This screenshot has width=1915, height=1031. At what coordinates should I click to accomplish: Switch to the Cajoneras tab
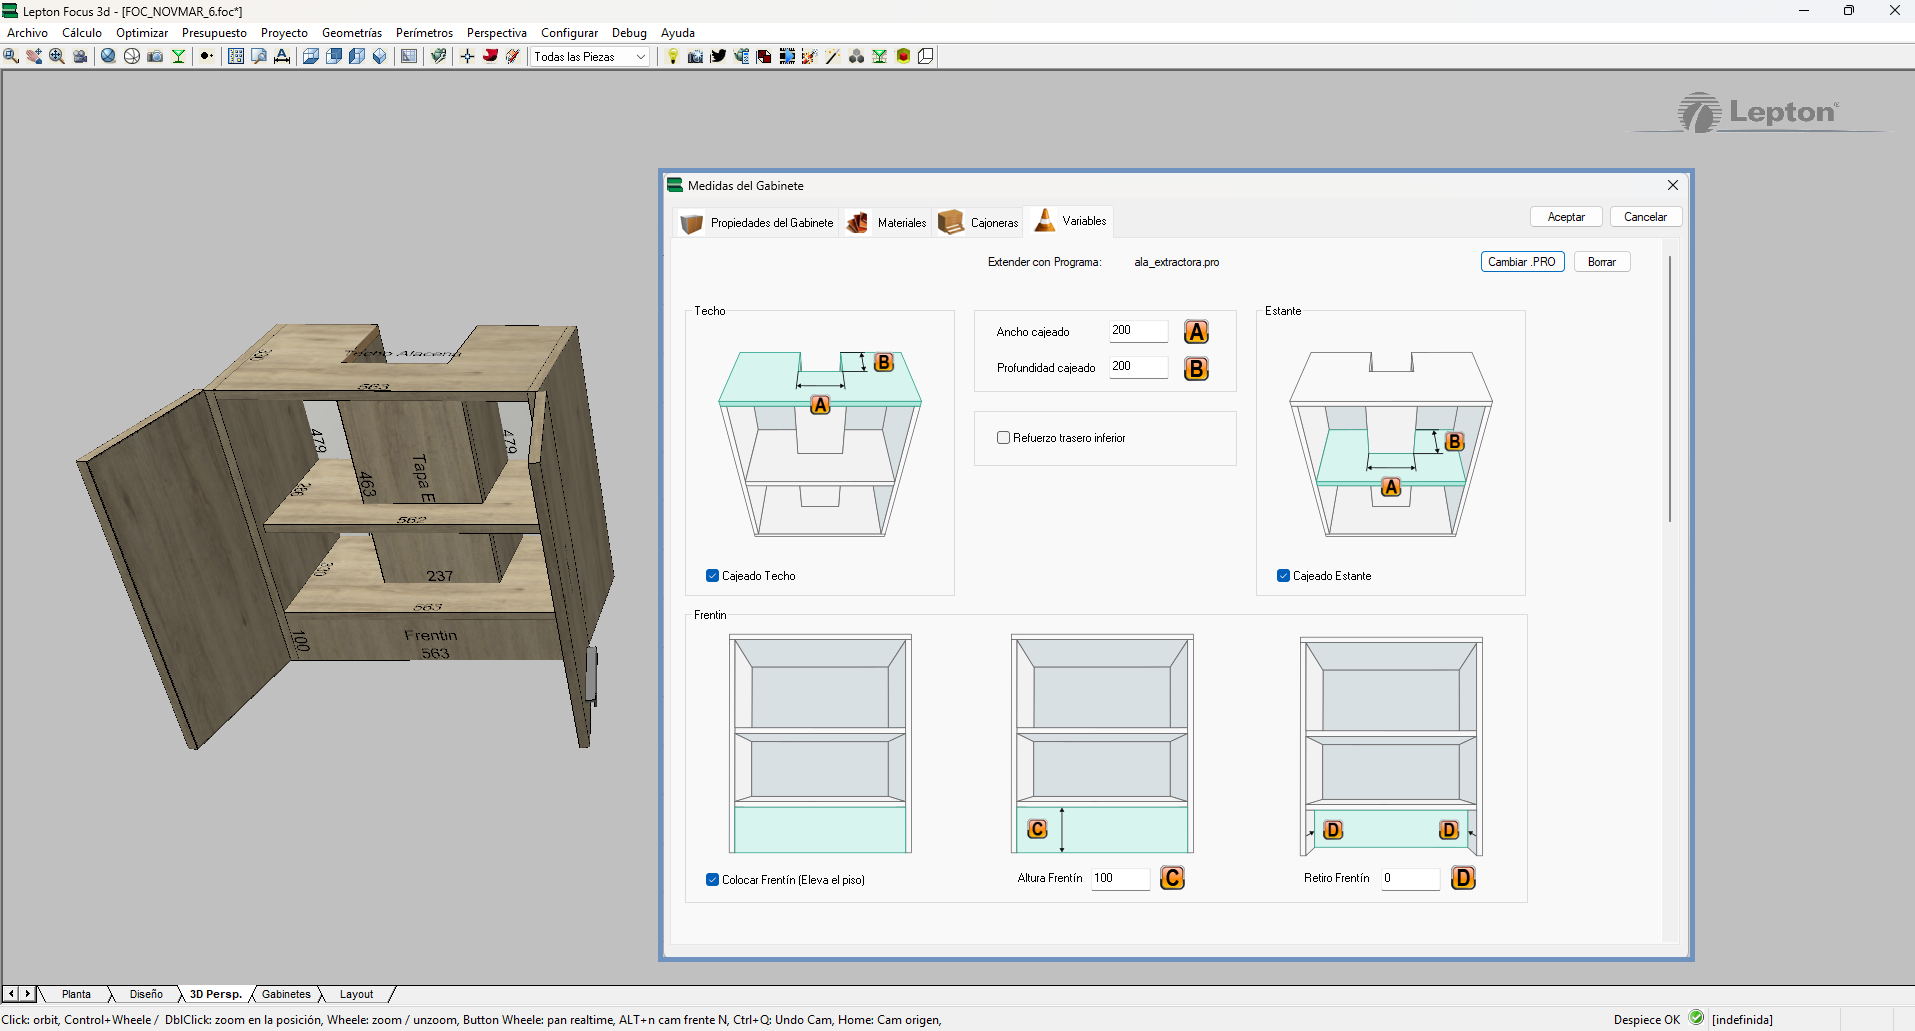[980, 222]
